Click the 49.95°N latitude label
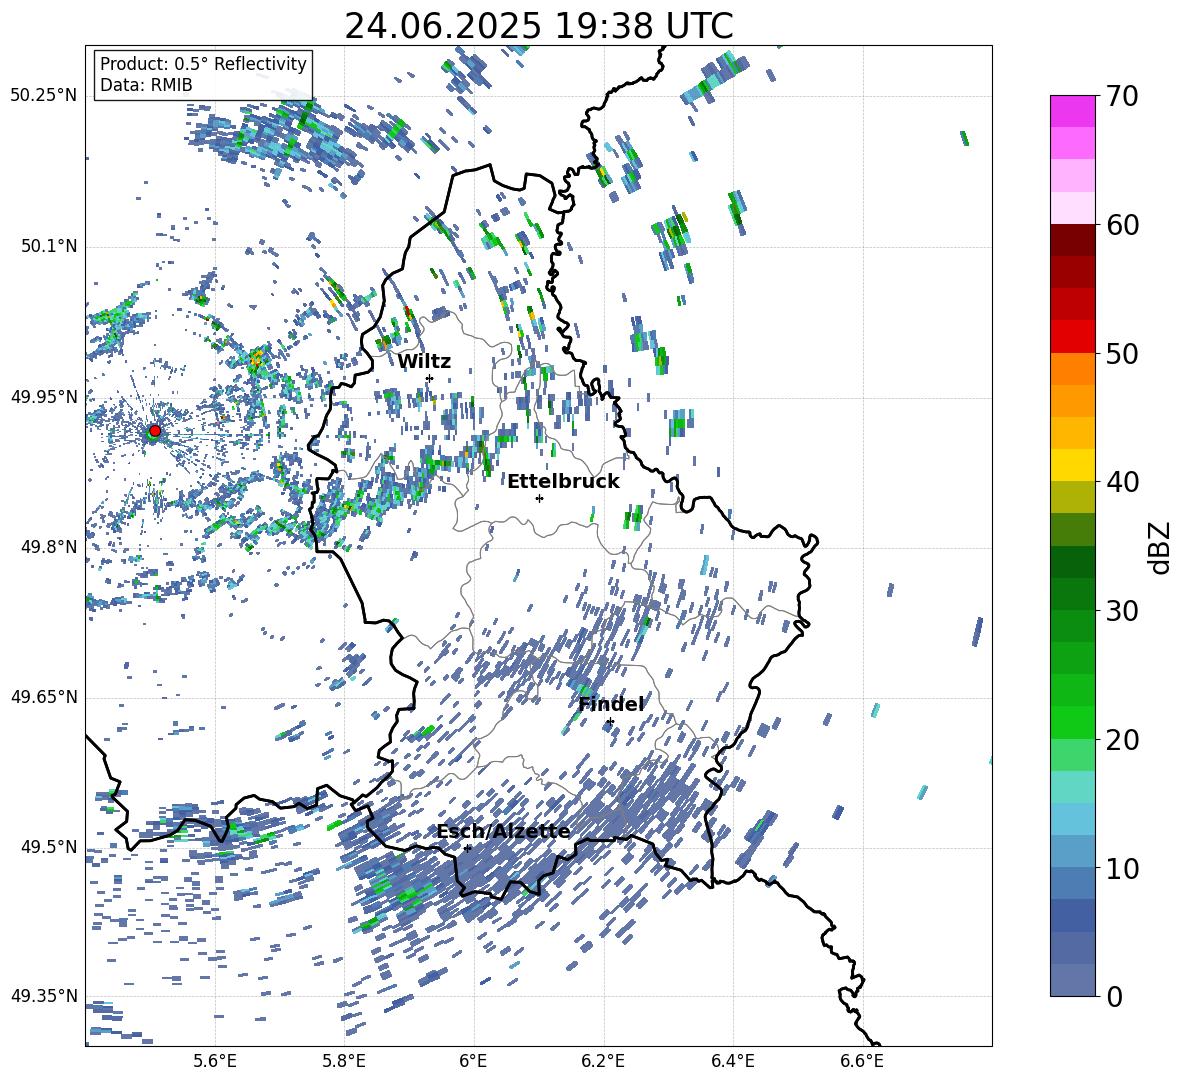Viewport: 1184px width, 1081px height. (44, 397)
